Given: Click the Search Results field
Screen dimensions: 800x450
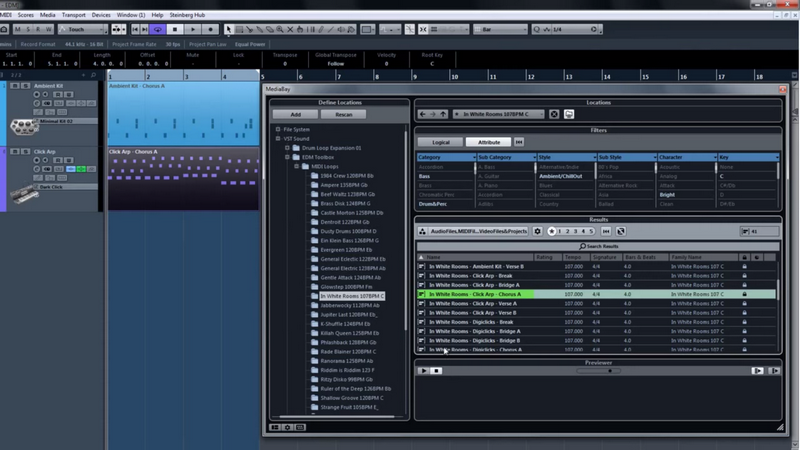Looking at the screenshot, I should click(x=598, y=246).
